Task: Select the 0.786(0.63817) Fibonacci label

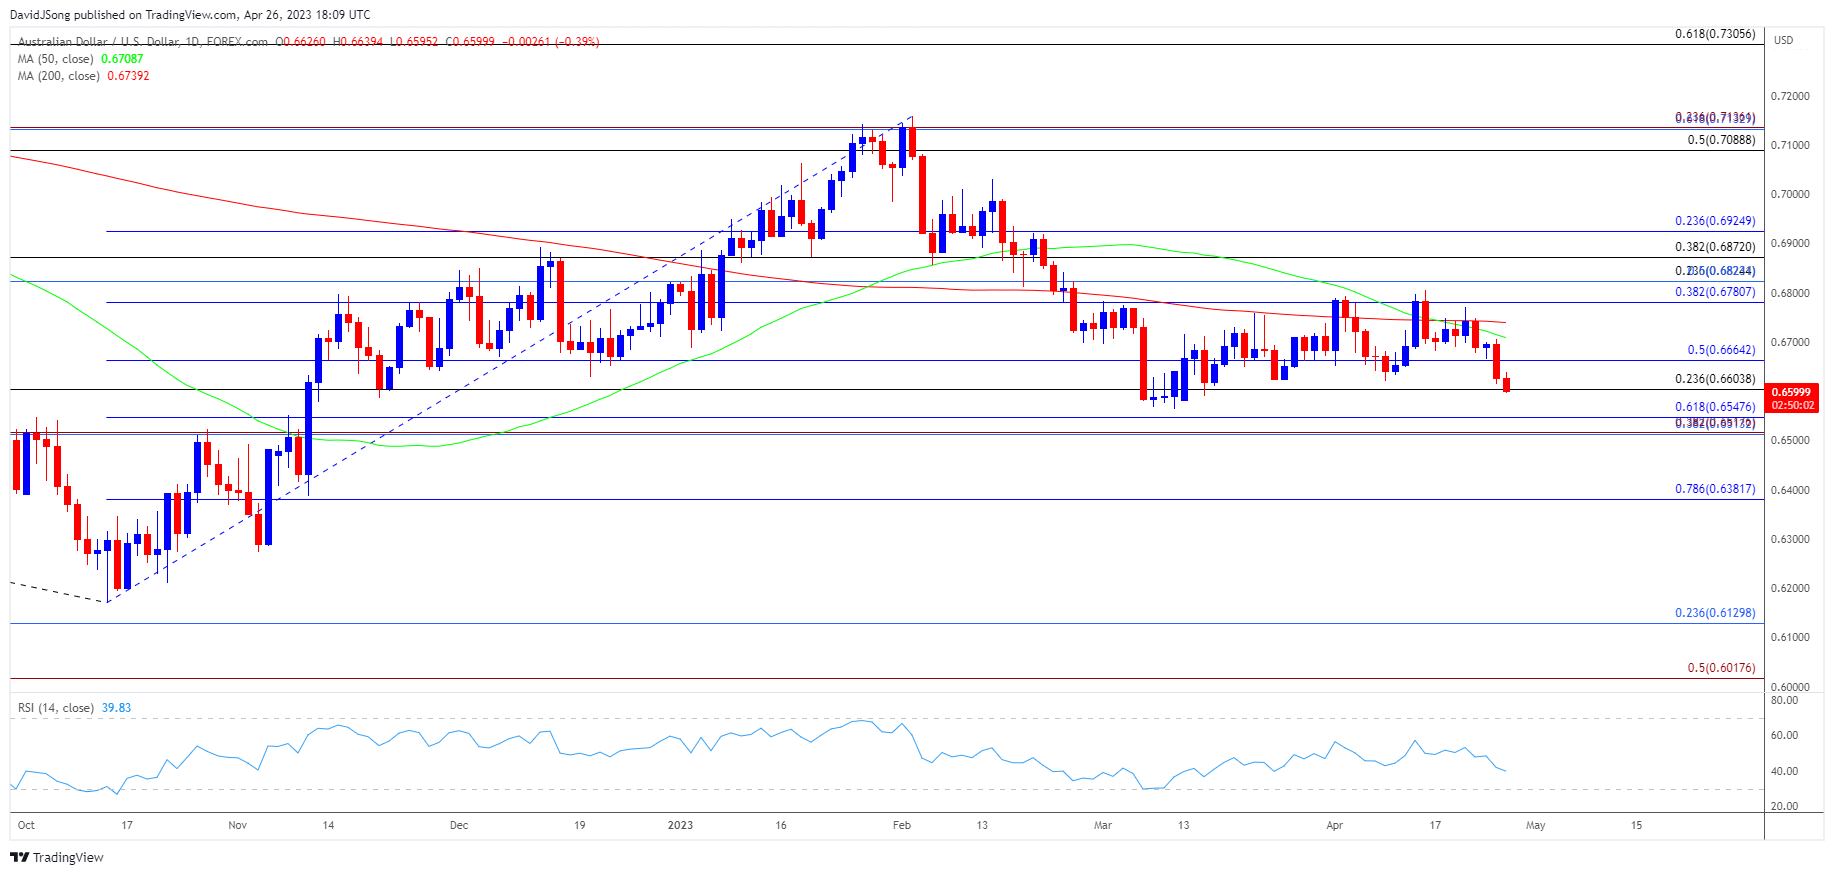Action: pos(1715,489)
